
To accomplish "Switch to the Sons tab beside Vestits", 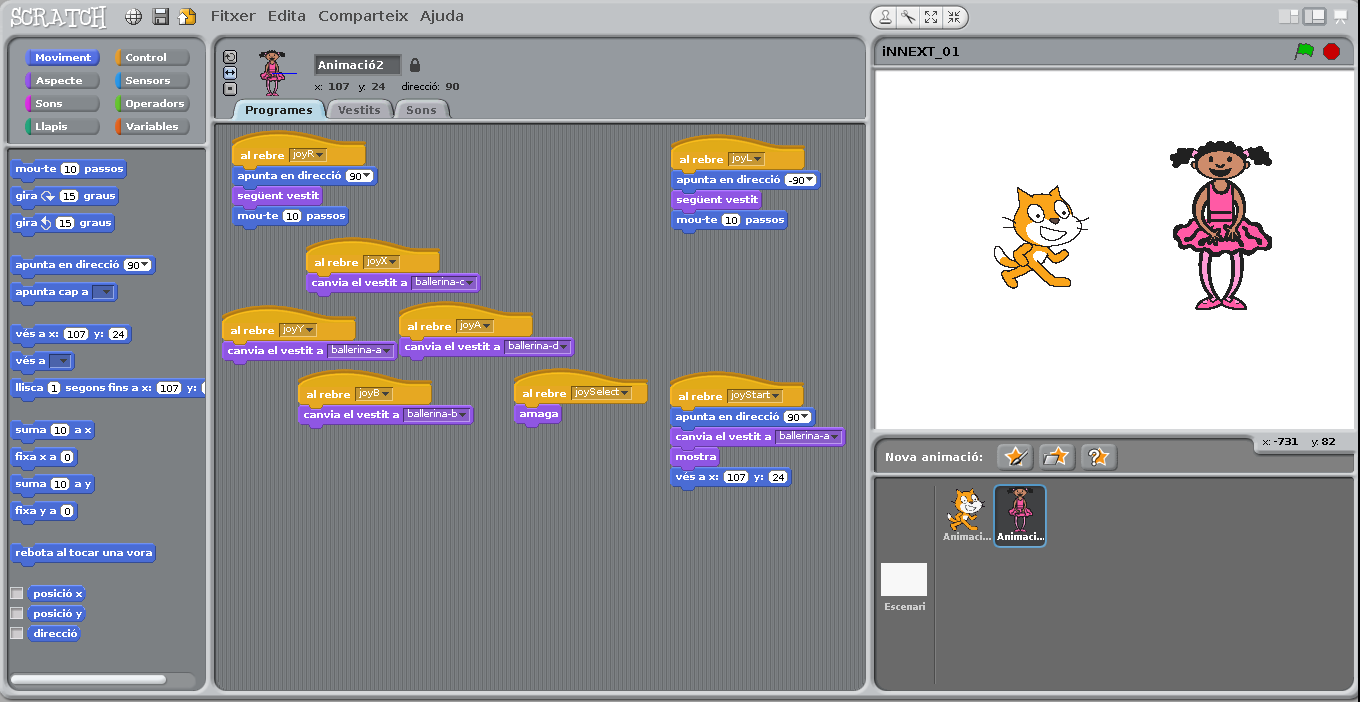I will coord(421,110).
